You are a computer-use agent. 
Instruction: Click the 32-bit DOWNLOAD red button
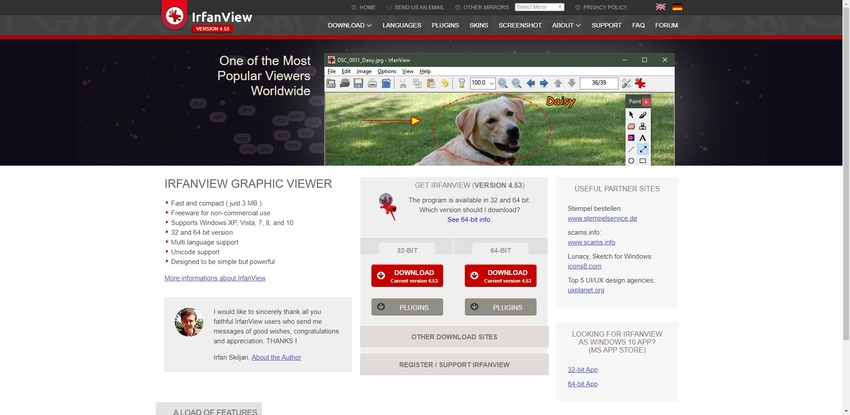pos(406,275)
